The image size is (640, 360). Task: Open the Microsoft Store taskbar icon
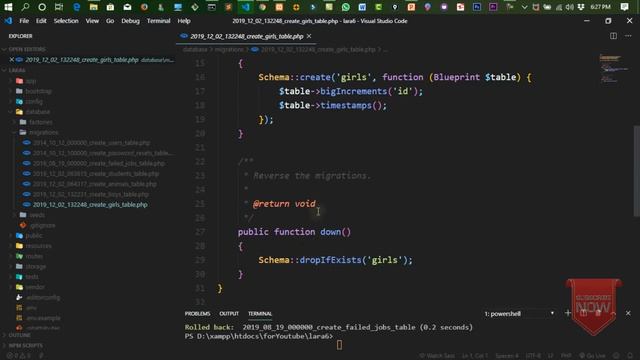[110, 7]
